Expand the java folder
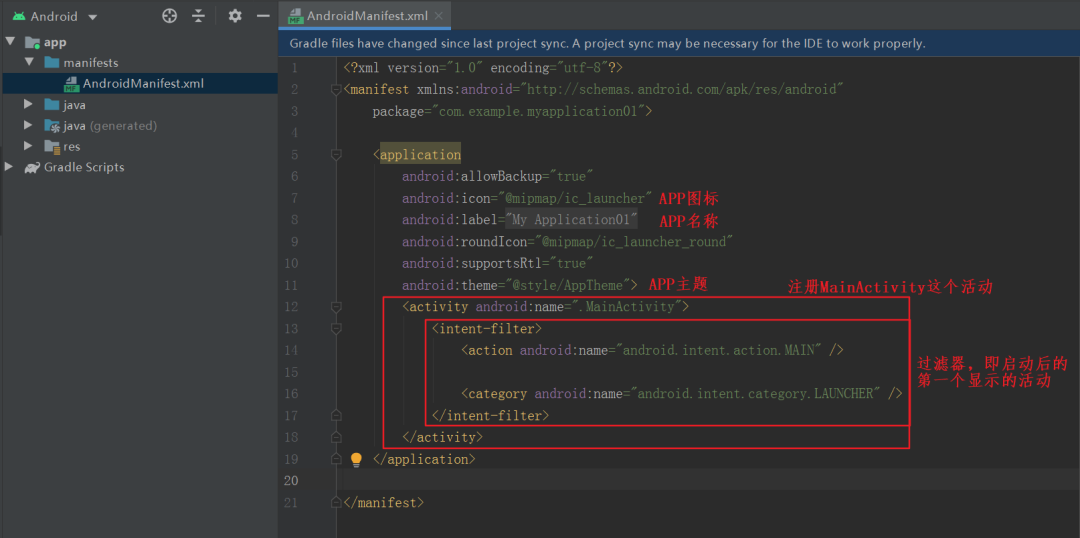1080x538 pixels. tap(28, 105)
